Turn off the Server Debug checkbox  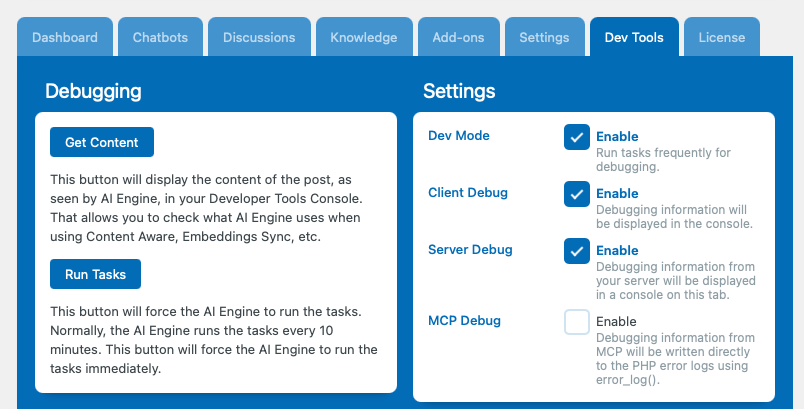pos(577,251)
